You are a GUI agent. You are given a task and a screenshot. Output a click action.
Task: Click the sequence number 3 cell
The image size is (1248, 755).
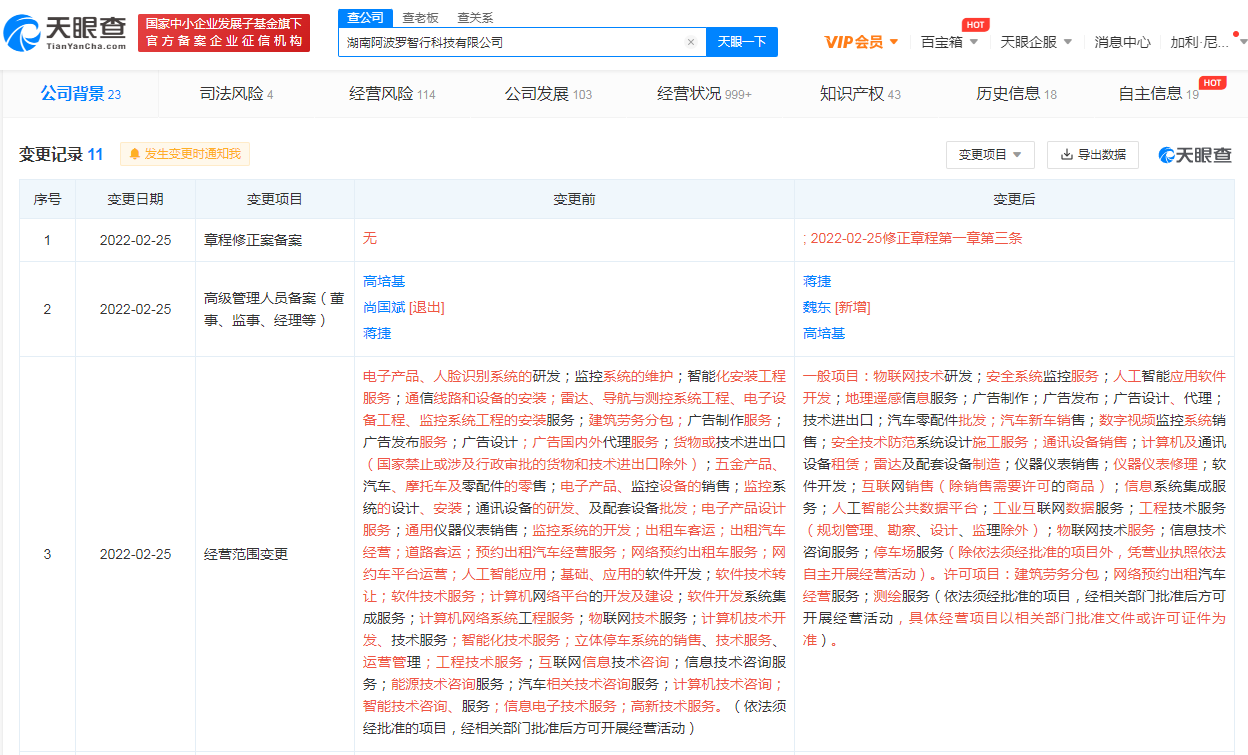pos(47,554)
